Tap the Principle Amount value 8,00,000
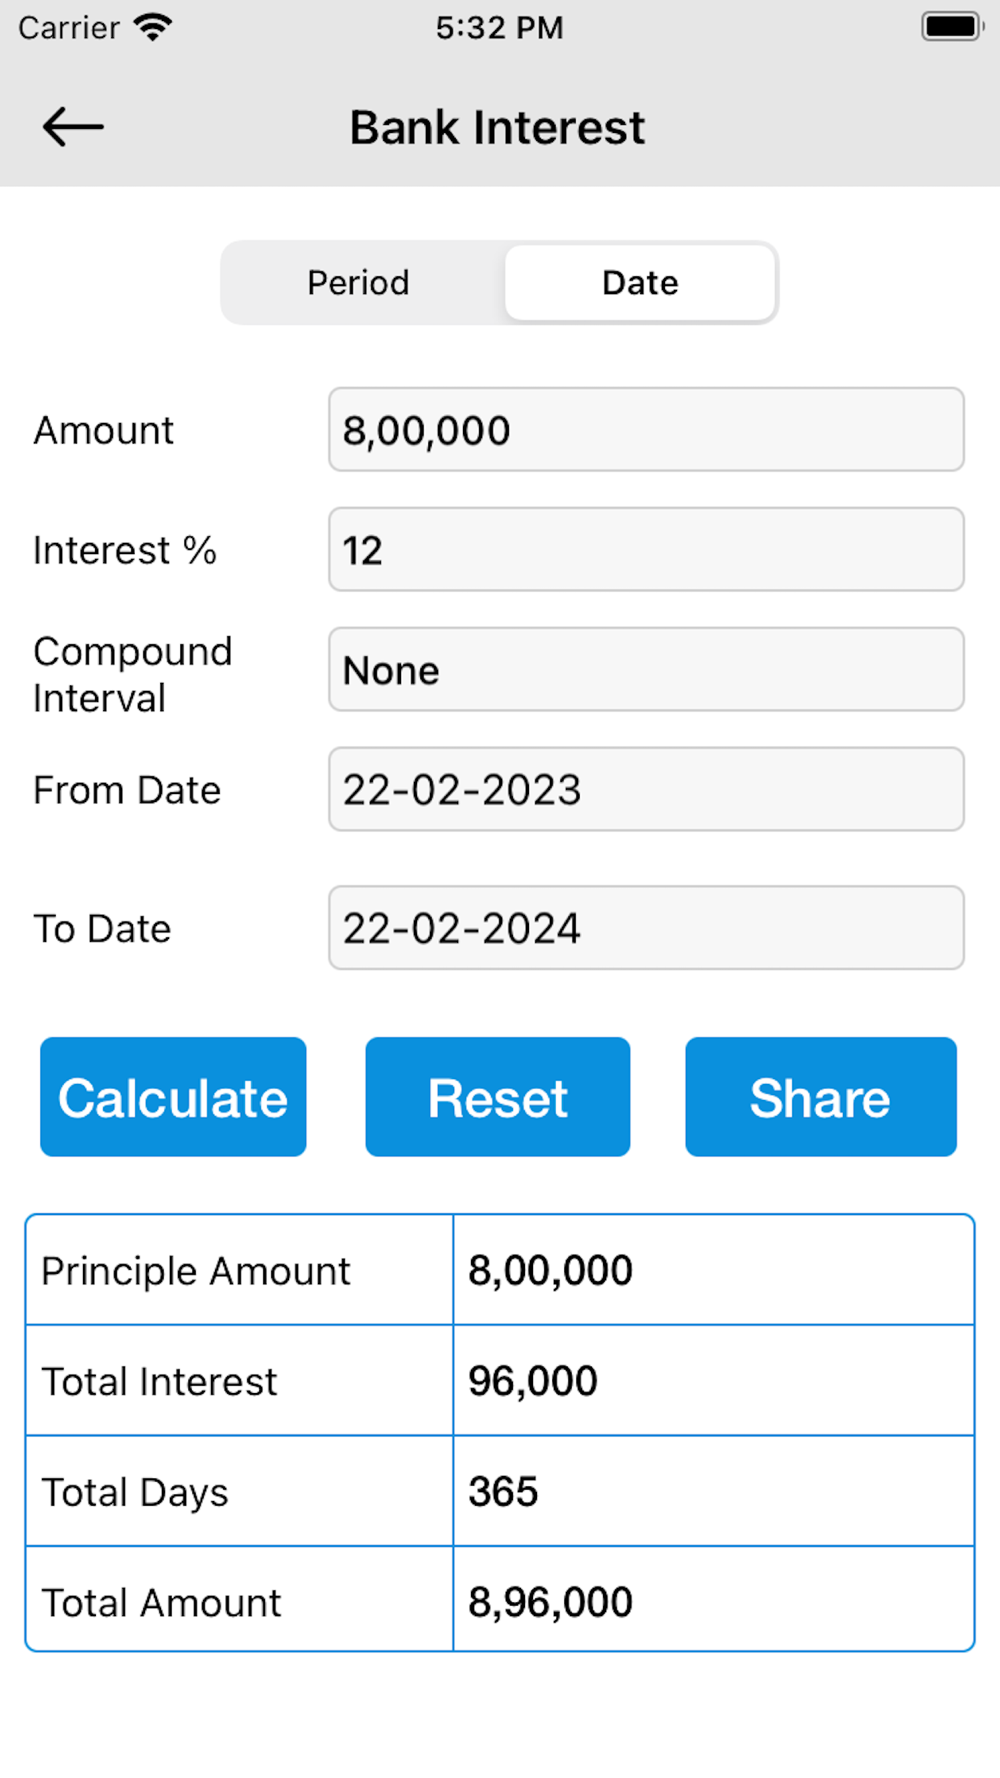 coord(550,1271)
